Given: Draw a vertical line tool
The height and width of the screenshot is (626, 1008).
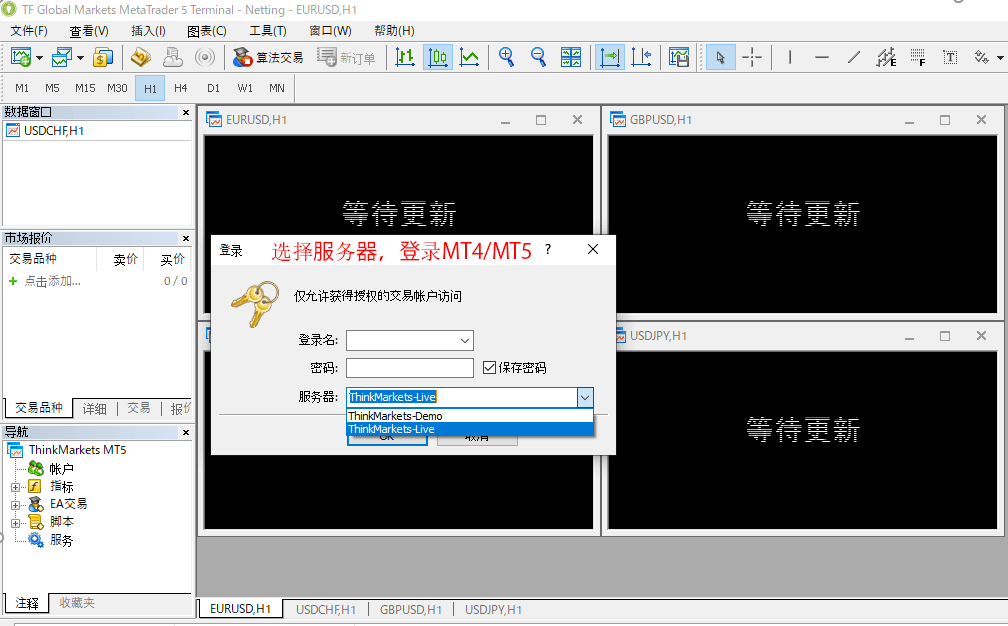Looking at the screenshot, I should pos(789,57).
